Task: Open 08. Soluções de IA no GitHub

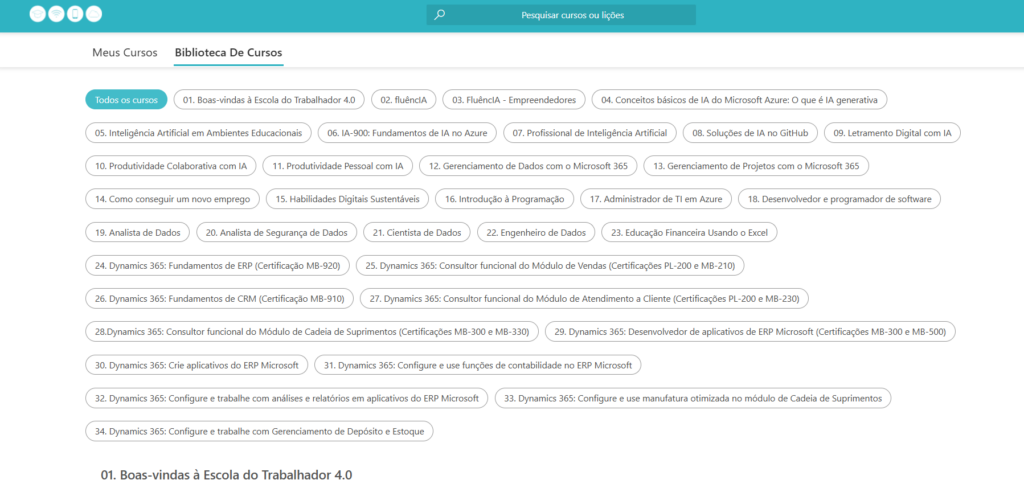Action: pyautogui.click(x=750, y=133)
